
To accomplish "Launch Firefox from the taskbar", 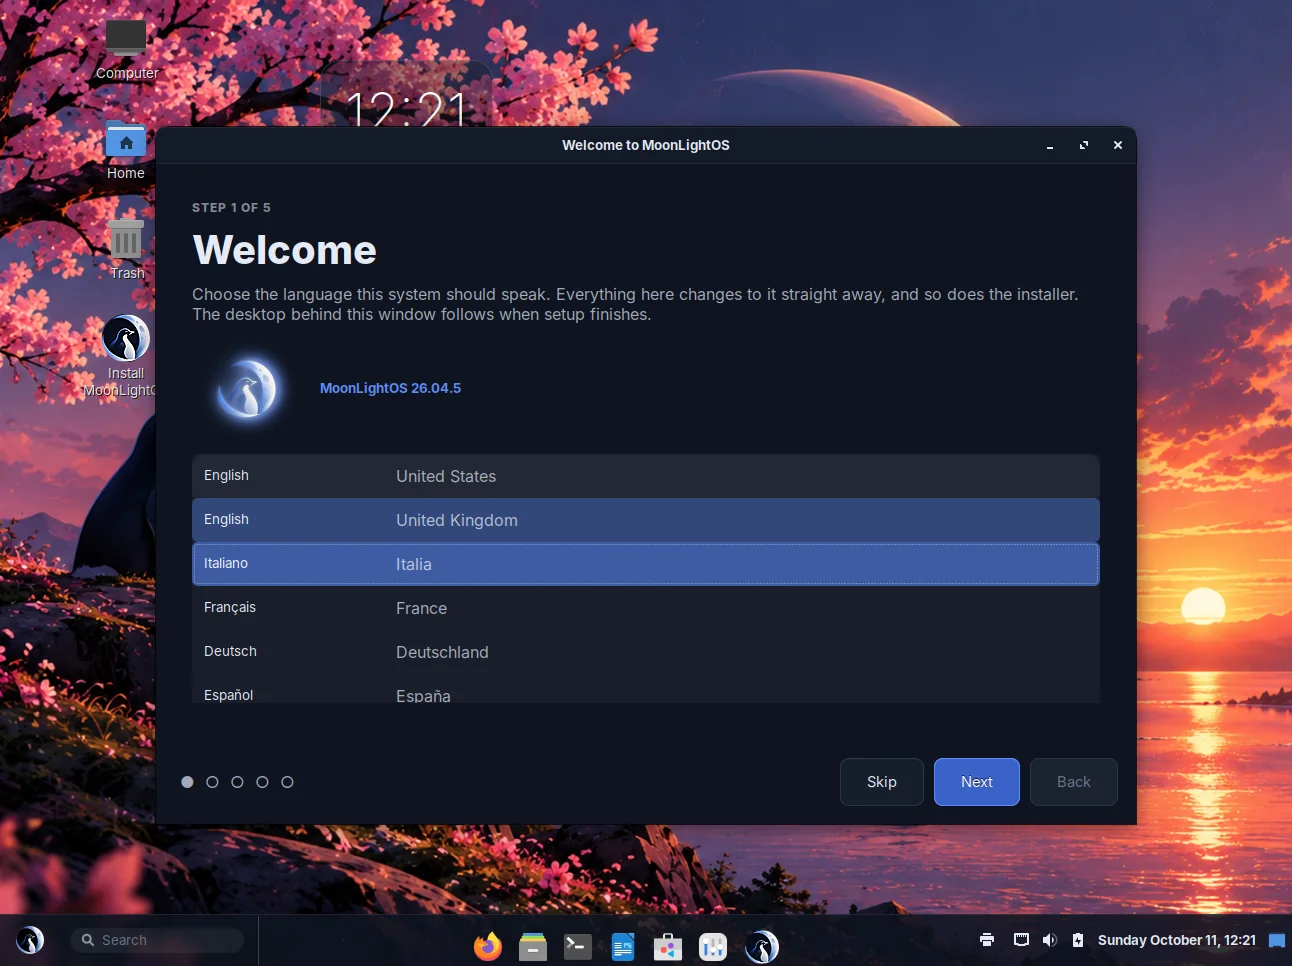I will pyautogui.click(x=488, y=945).
